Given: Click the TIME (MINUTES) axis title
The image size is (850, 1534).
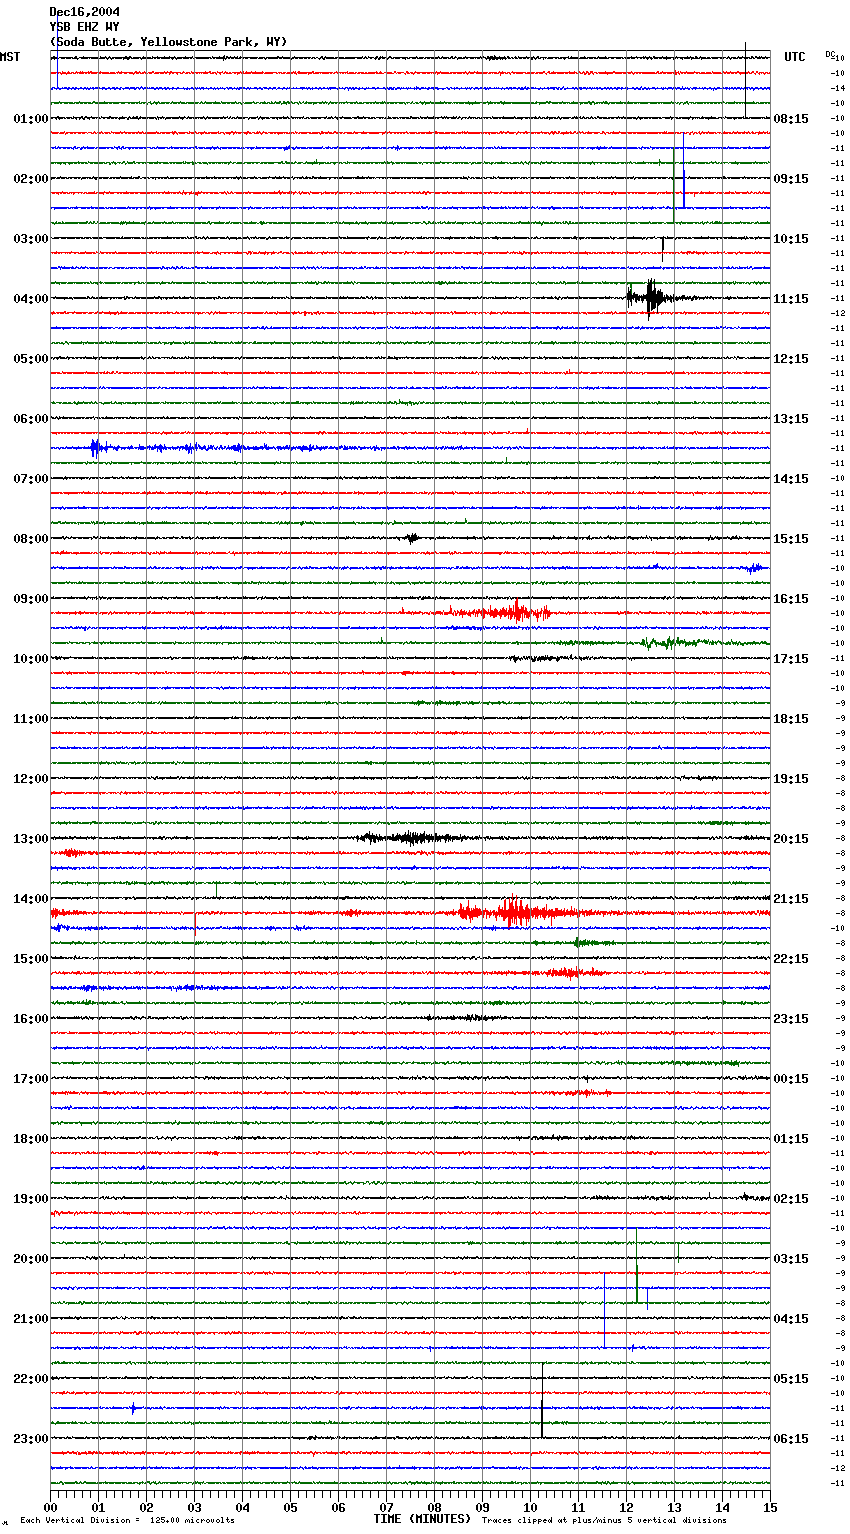Looking at the screenshot, I should click(x=422, y=1519).
